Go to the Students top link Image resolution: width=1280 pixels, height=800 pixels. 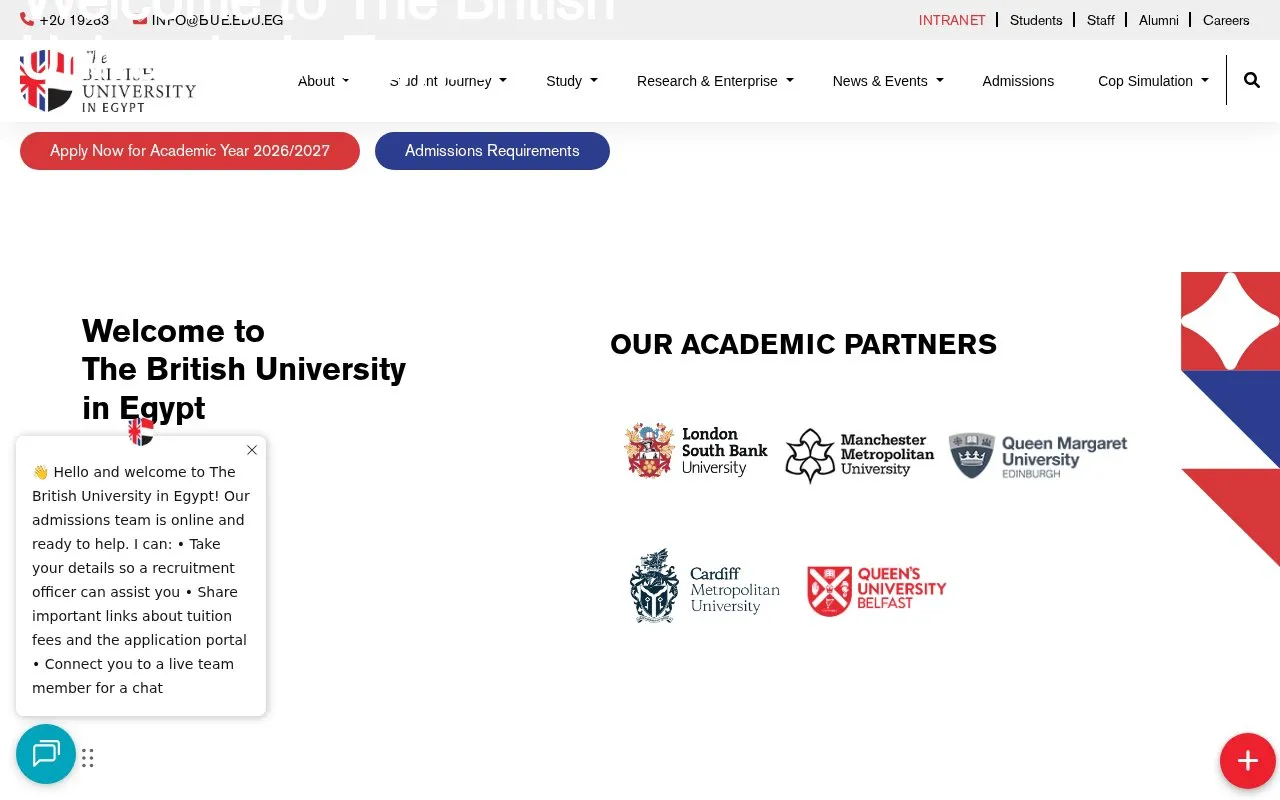(1036, 20)
